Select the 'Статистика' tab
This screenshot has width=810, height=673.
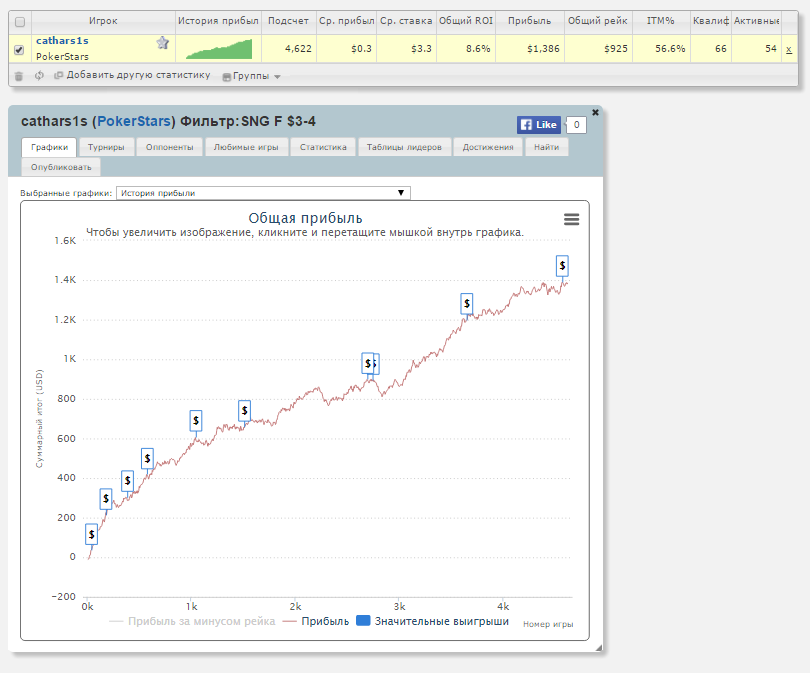[323, 147]
